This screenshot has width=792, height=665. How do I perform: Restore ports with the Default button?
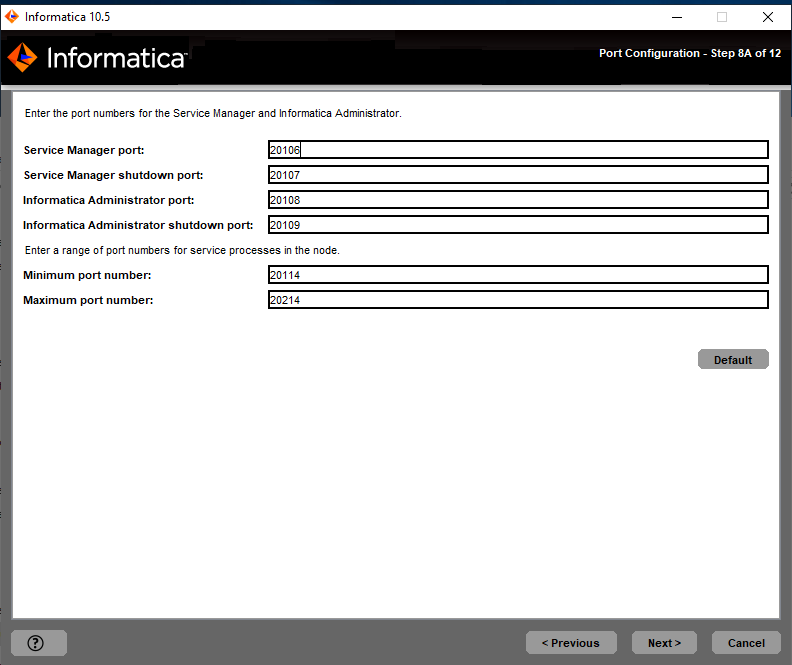tap(733, 360)
